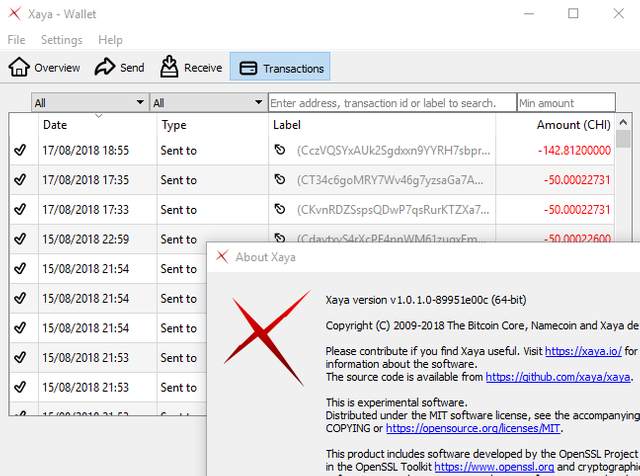Click checkmark icon beside first 15/08/2018 21:53 row
Screen dimensions: 640x476
tap(20, 357)
